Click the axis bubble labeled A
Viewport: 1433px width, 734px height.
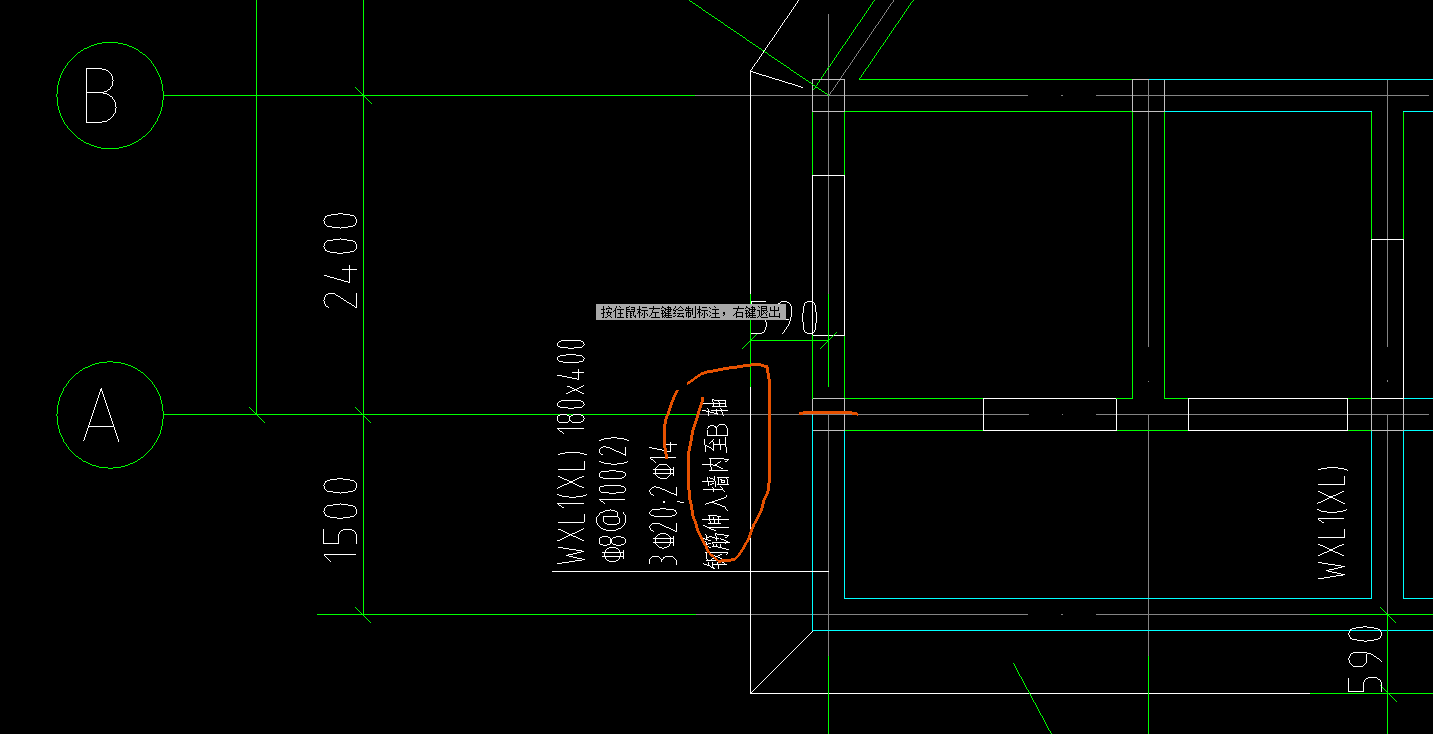[x=110, y=415]
